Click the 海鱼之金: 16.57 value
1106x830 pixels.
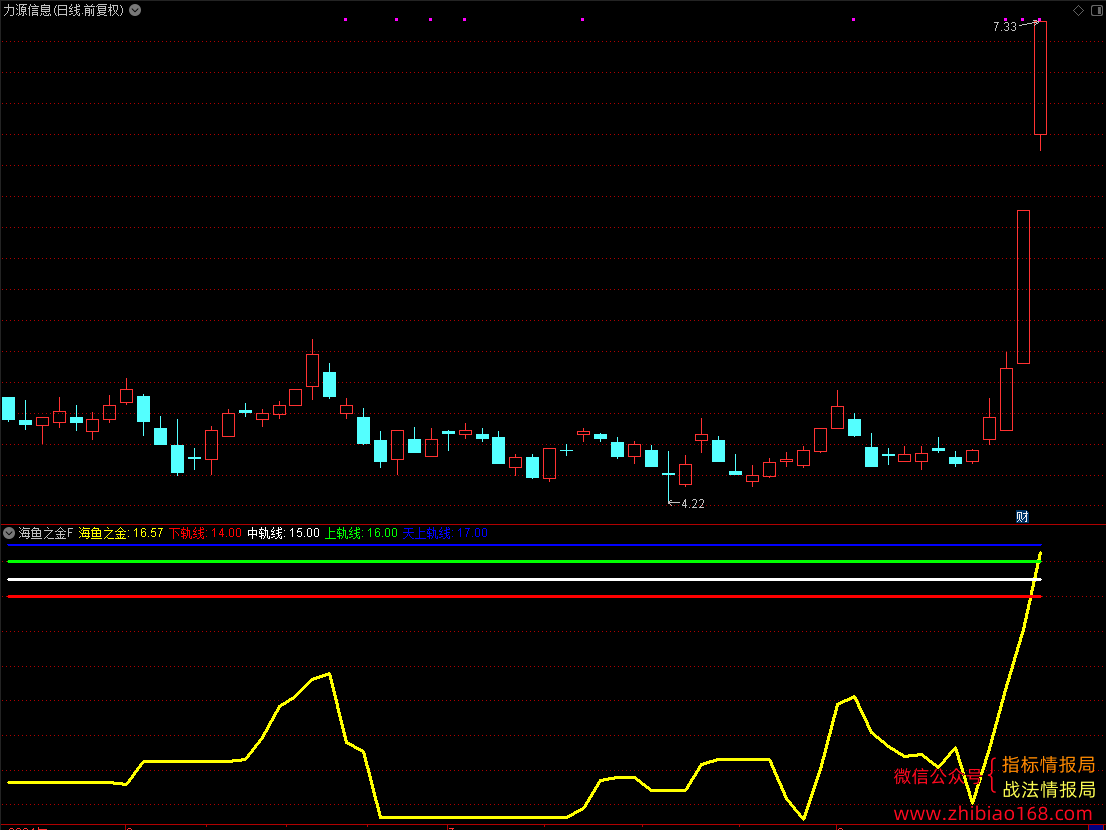[x=121, y=533]
